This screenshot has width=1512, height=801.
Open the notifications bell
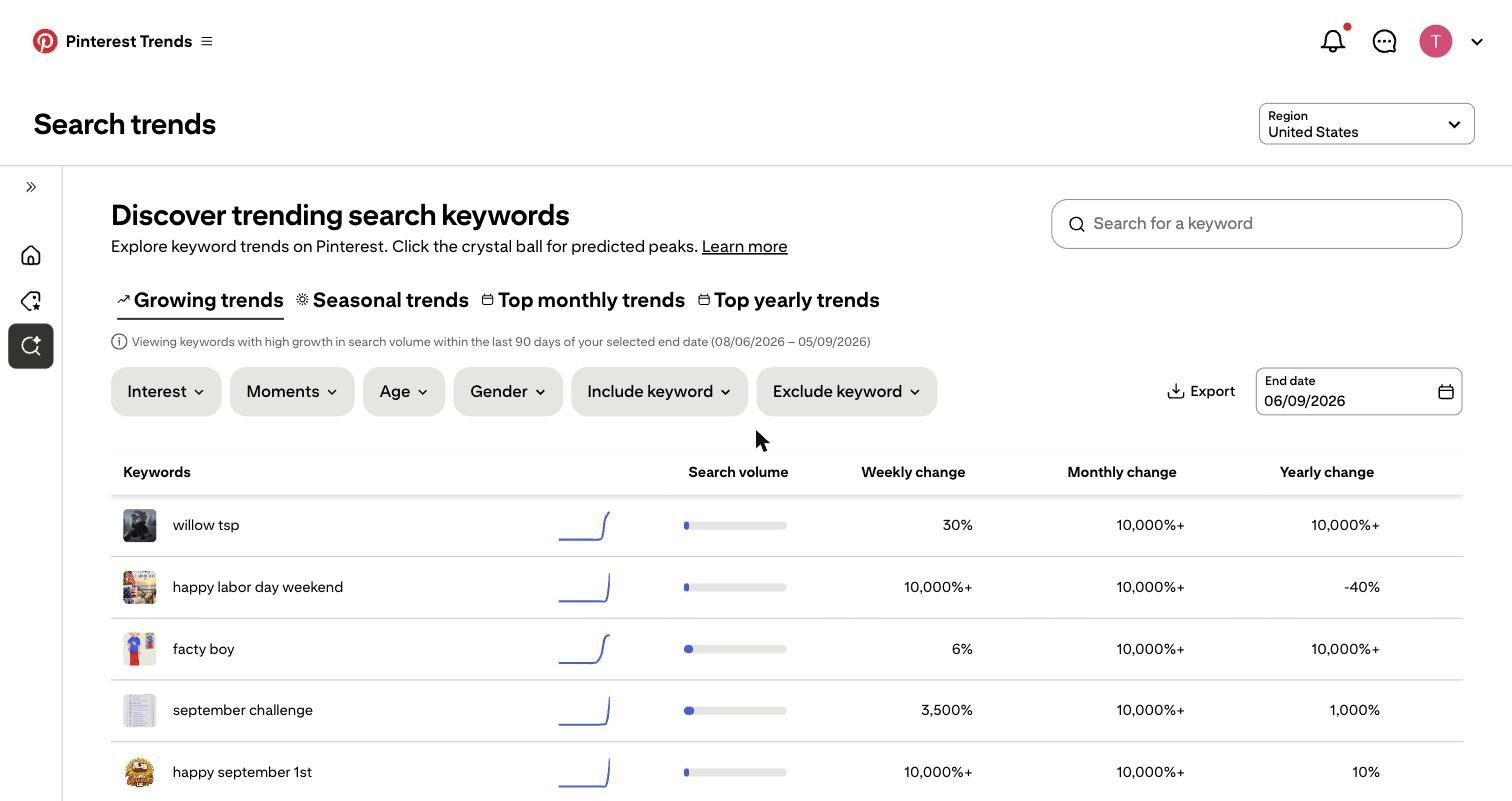point(1333,41)
